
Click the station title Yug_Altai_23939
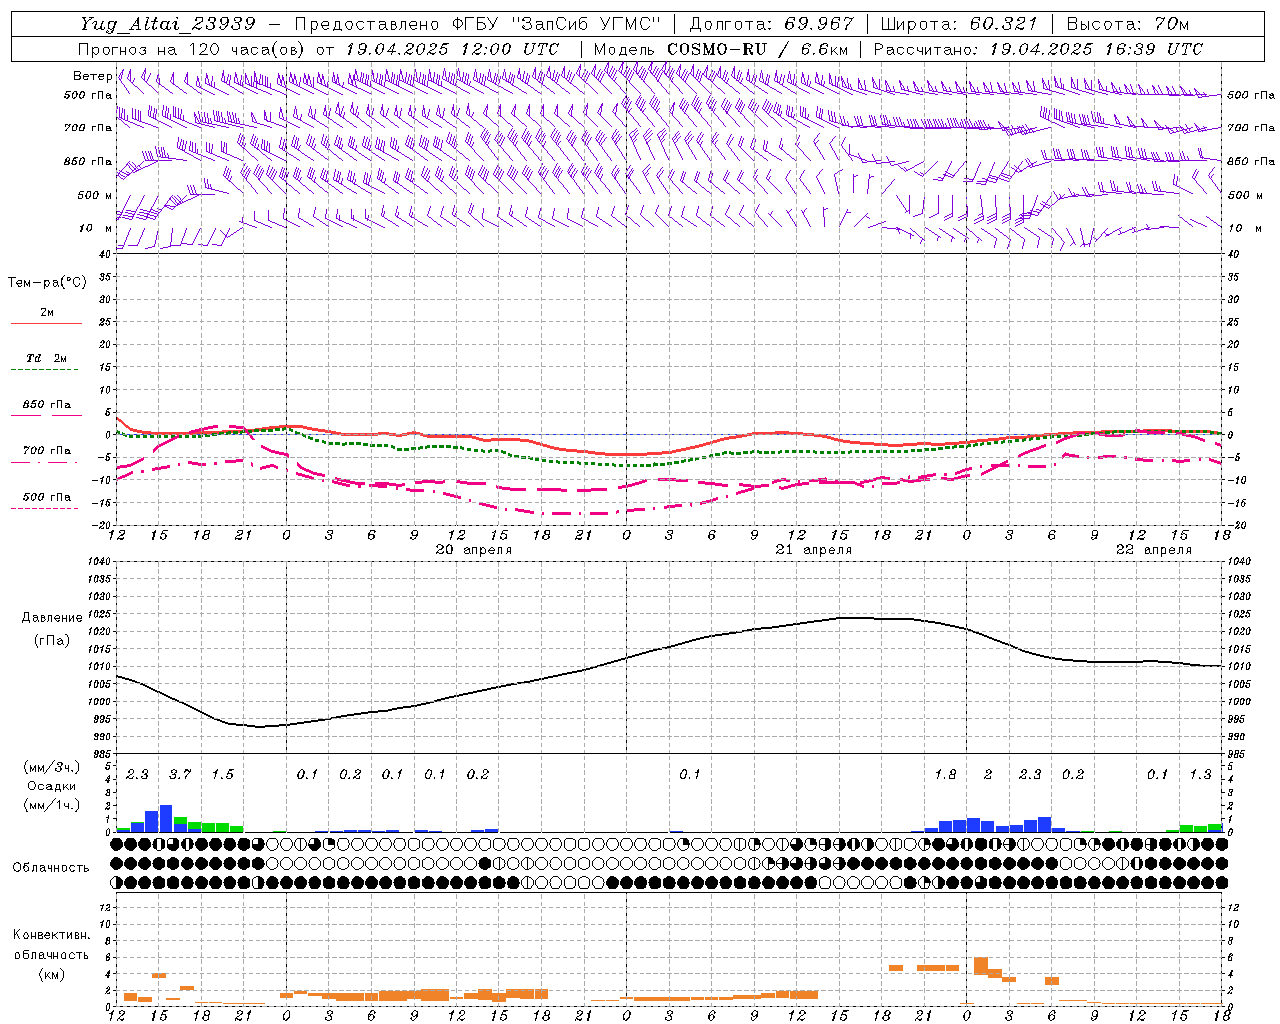click(168, 24)
